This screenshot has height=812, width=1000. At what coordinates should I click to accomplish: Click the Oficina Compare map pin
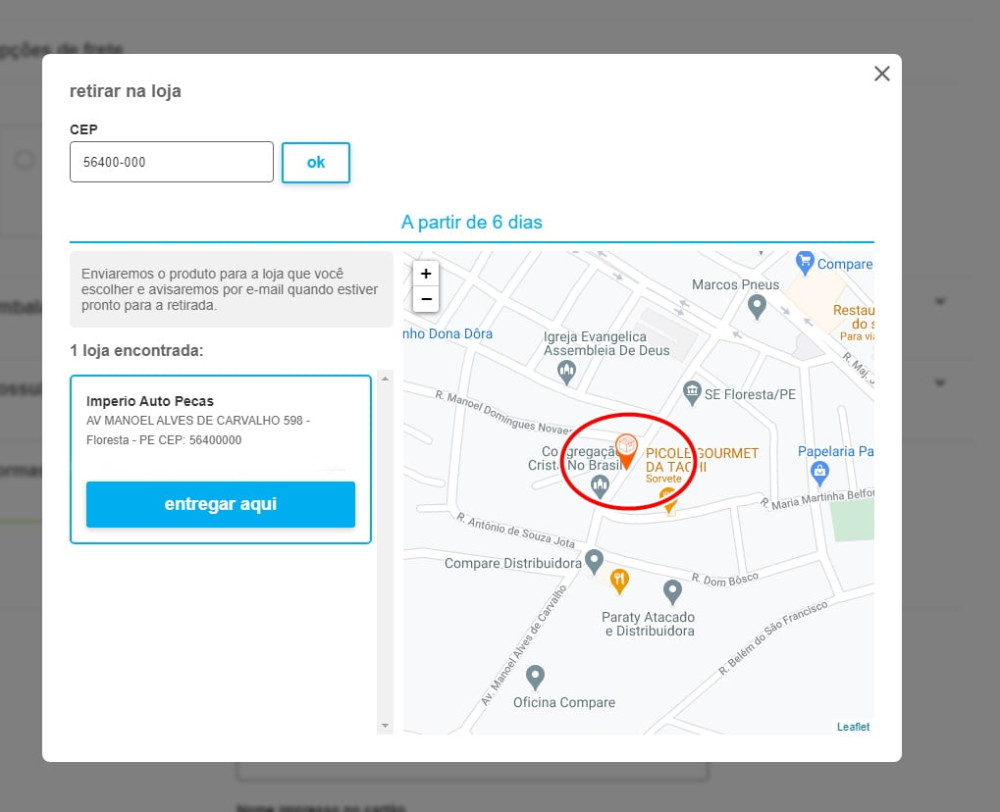(x=535, y=677)
